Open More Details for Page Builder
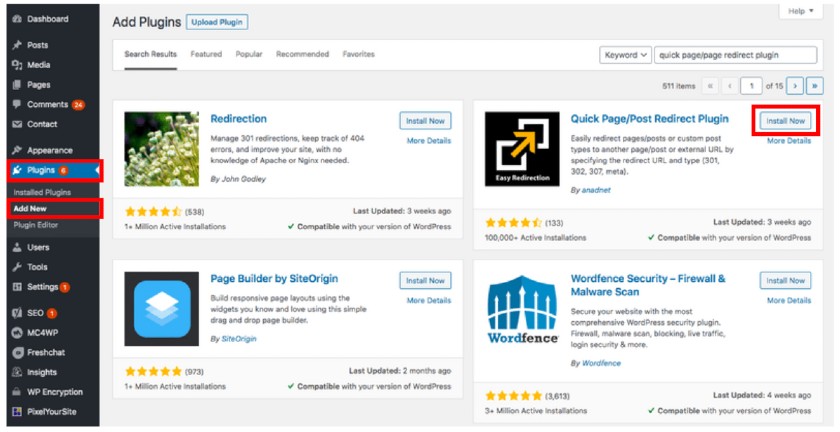Viewport: 840px width, 432px height. (x=429, y=300)
